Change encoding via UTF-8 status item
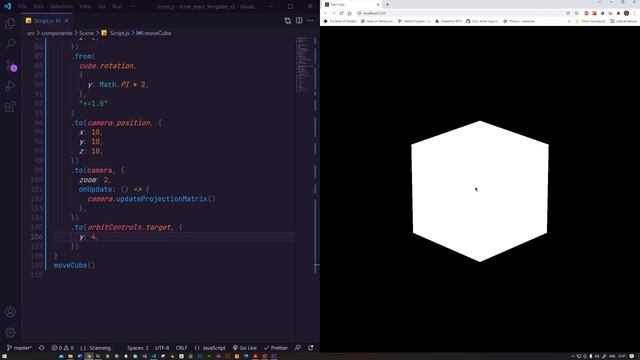Viewport: 640px width, 360px height. point(162,348)
